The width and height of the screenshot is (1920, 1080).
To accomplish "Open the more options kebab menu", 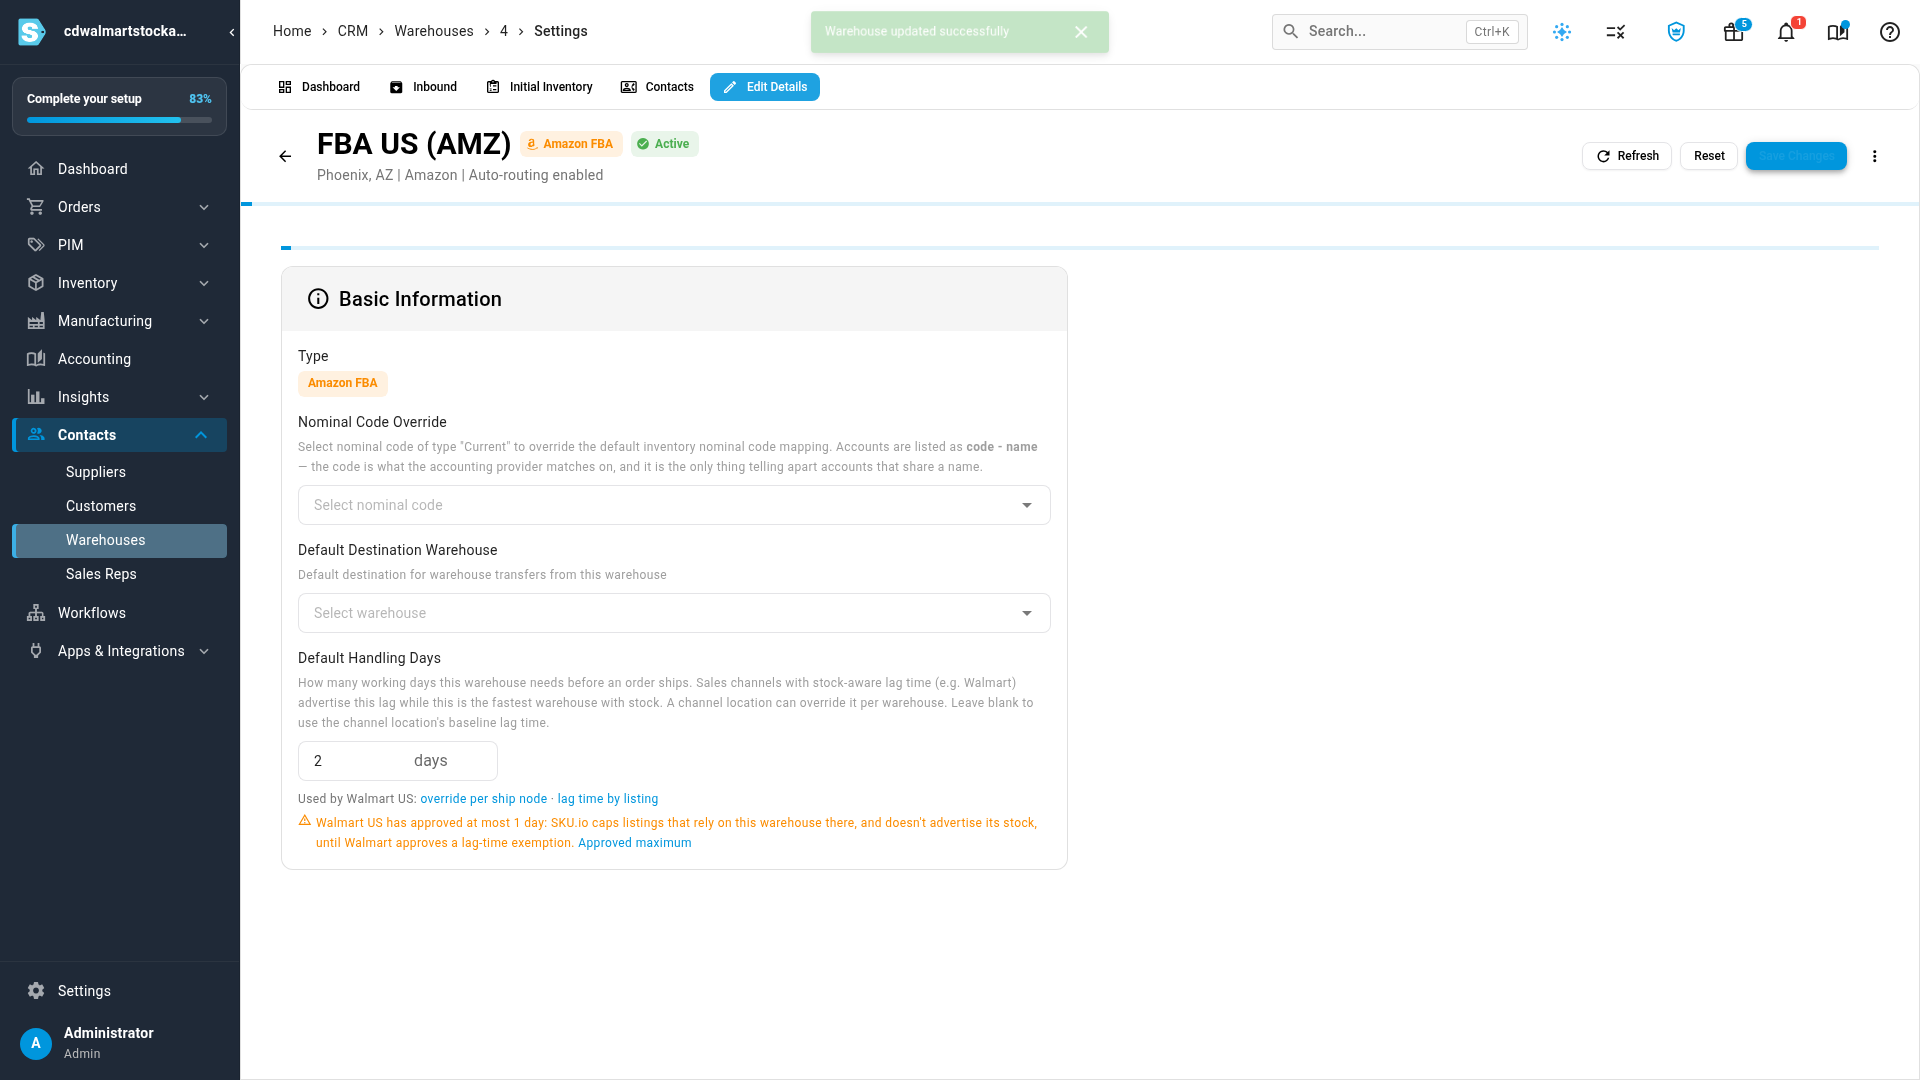I will point(1875,156).
